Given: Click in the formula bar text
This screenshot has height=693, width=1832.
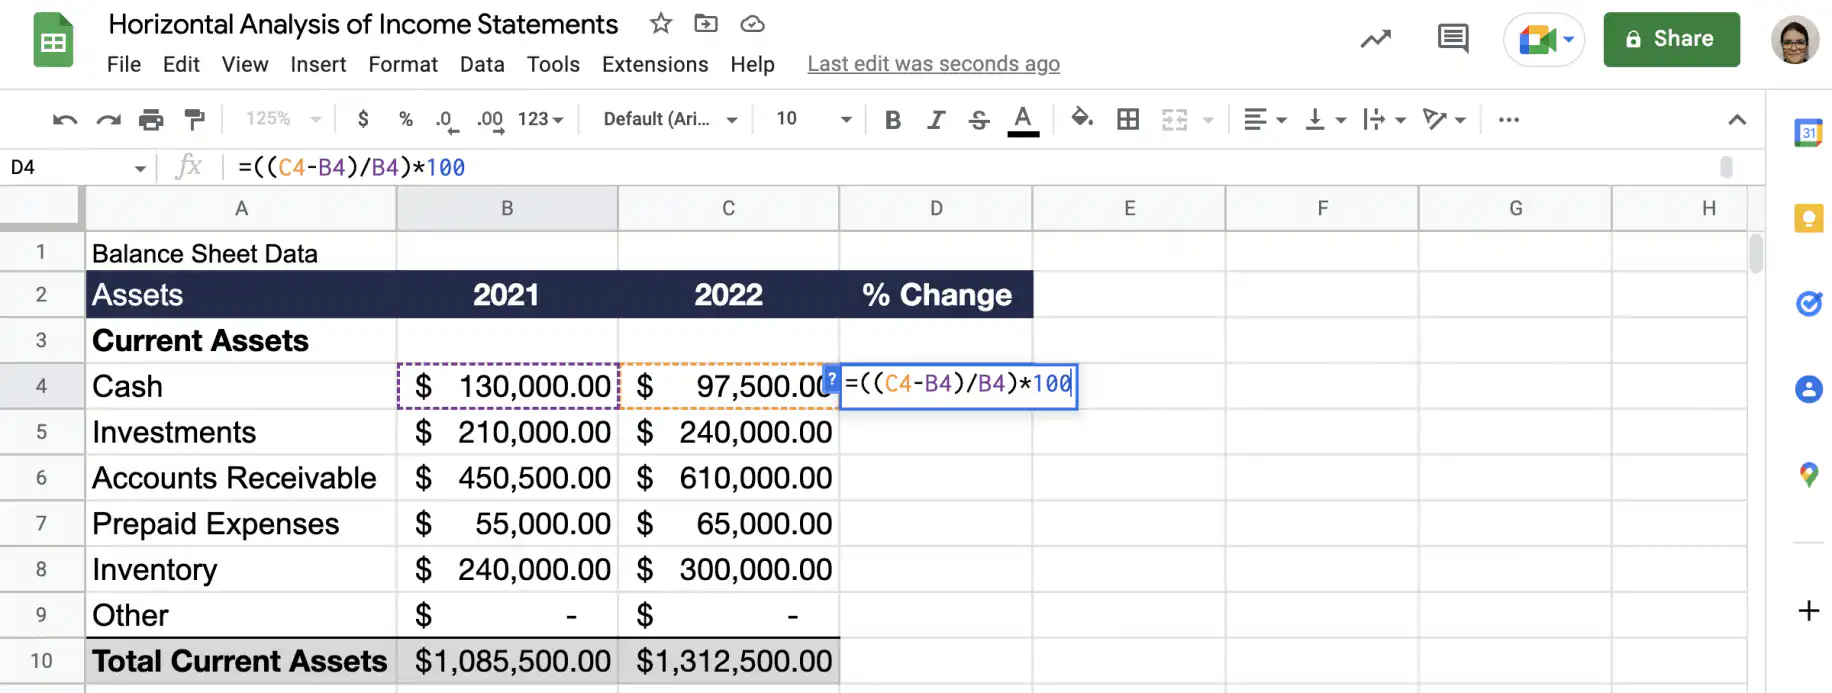Looking at the screenshot, I should pyautogui.click(x=351, y=167).
